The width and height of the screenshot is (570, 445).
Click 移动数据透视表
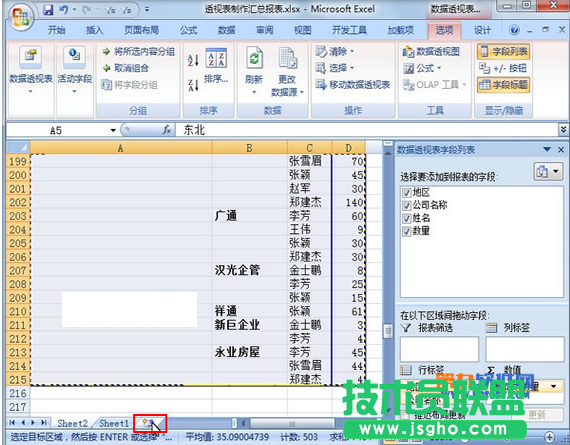point(353,85)
